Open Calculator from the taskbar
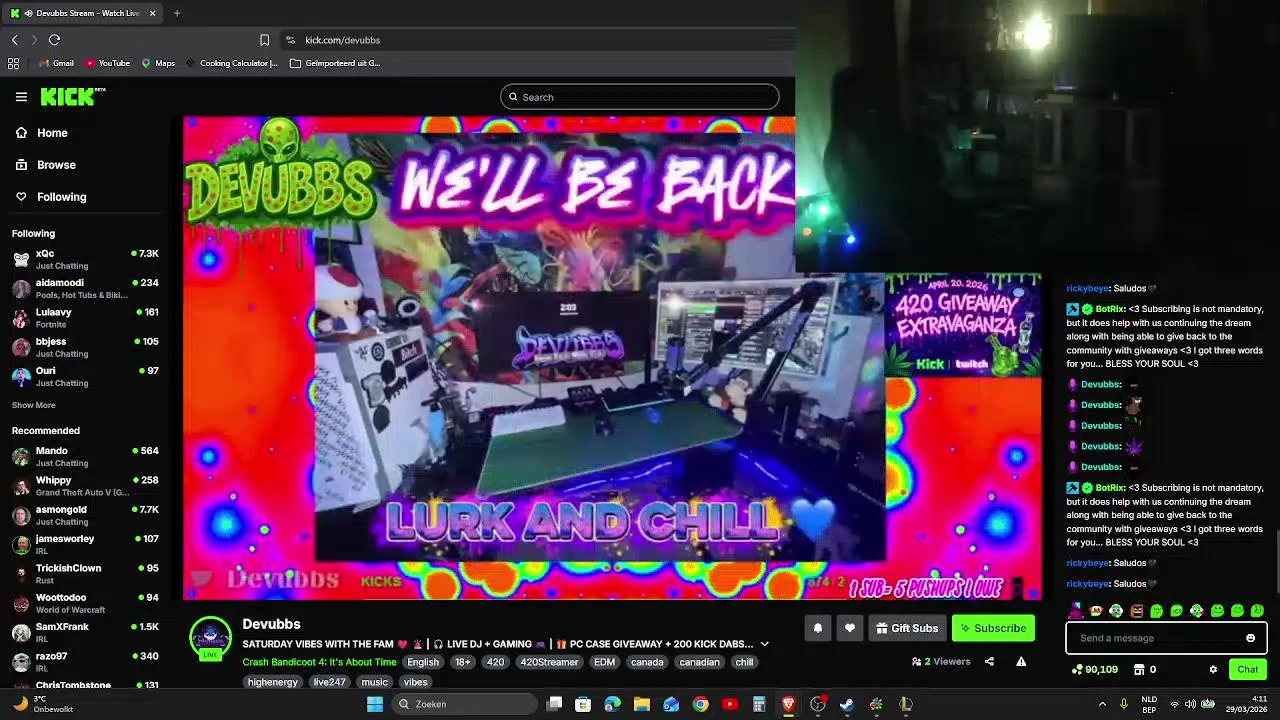This screenshot has height=720, width=1280. (759, 704)
